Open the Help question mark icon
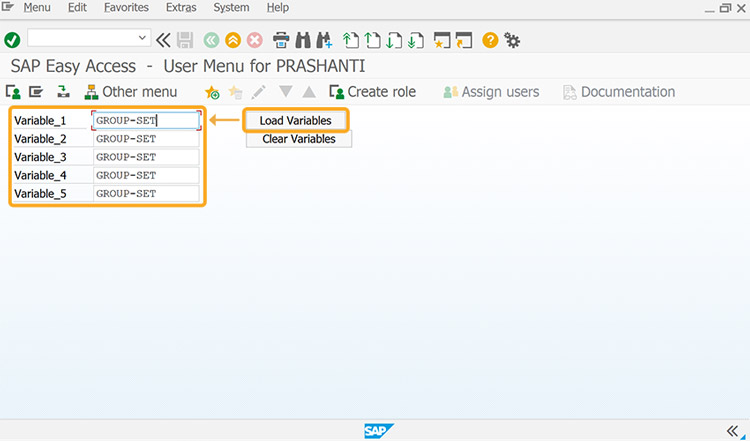The width and height of the screenshot is (750, 441). pos(490,40)
